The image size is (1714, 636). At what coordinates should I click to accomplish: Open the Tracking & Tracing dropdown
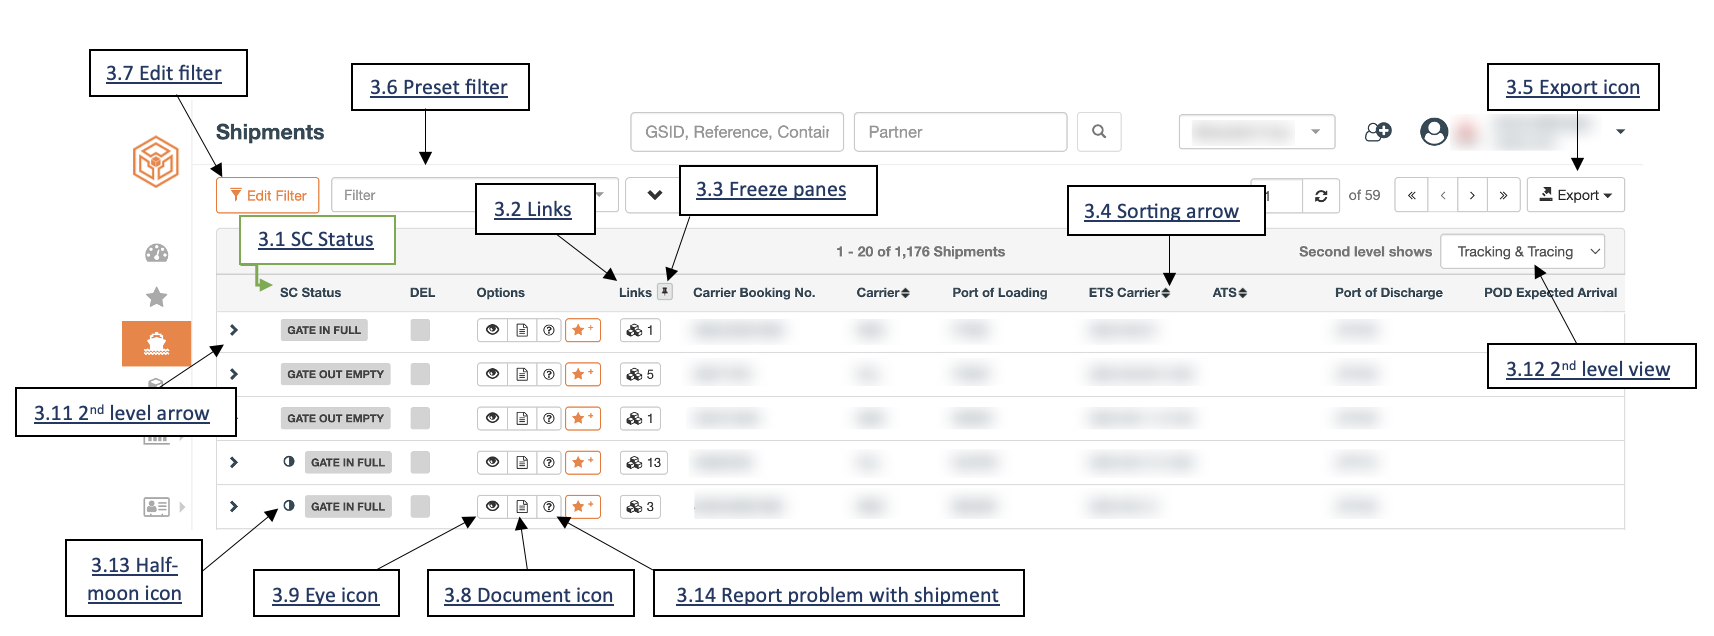(x=1523, y=252)
